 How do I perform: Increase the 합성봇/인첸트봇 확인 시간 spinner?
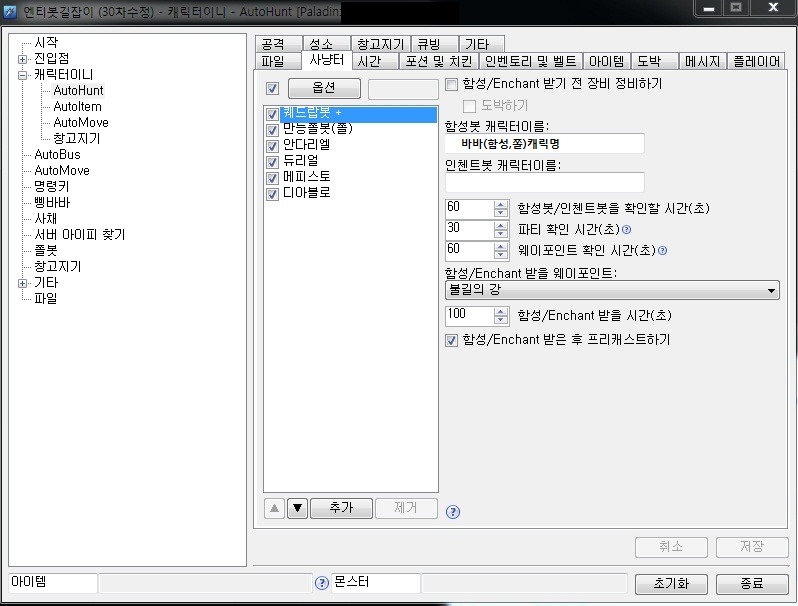tap(501, 204)
